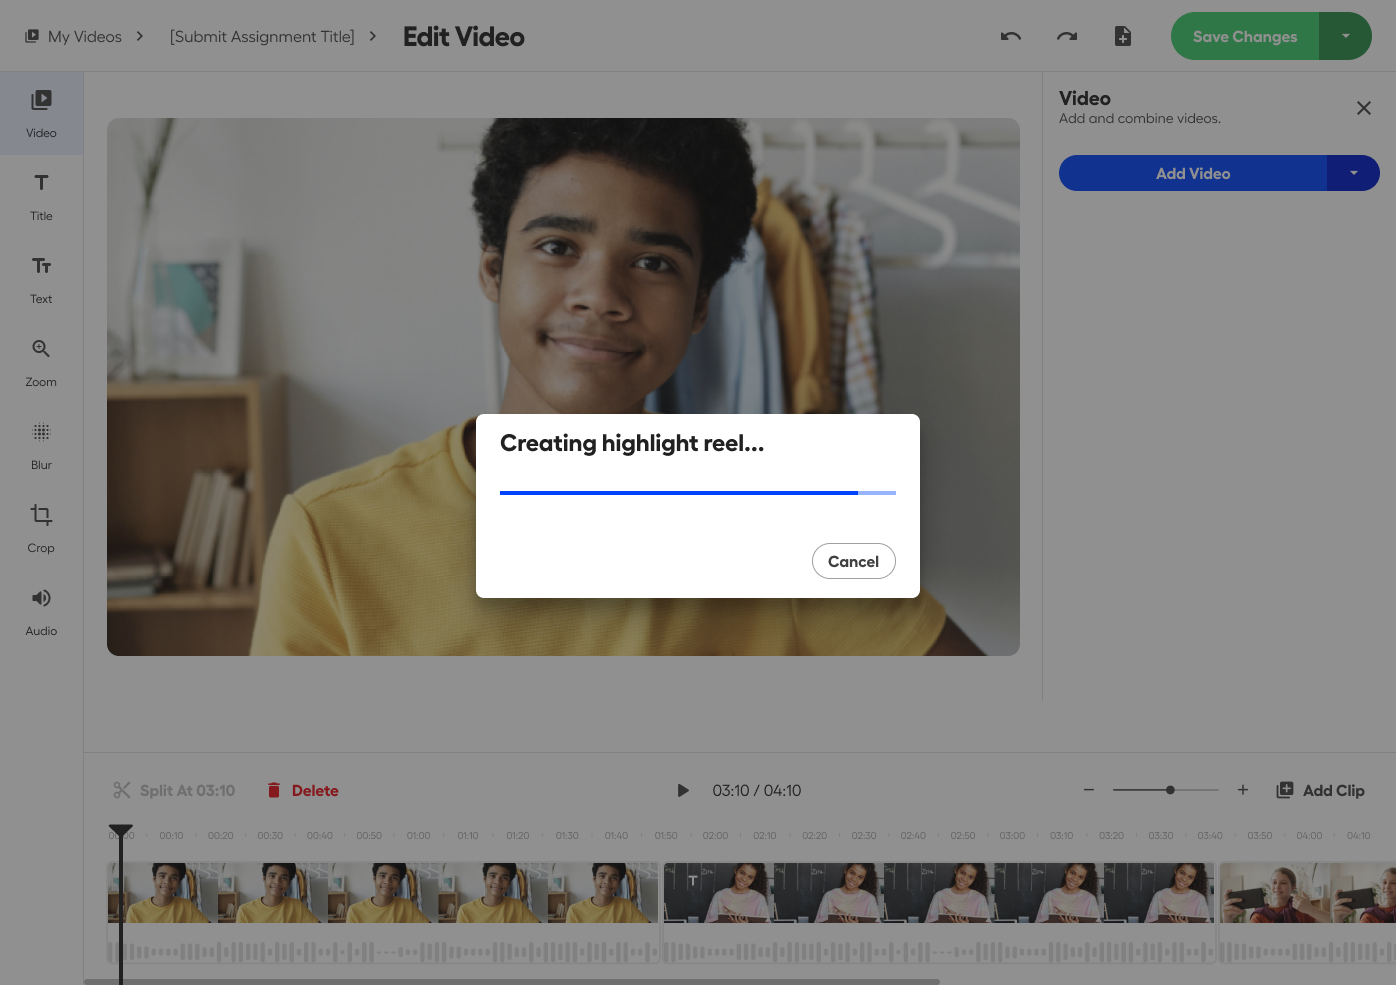Open the Audio tool
Viewport: 1396px width, 985px height.
41,611
